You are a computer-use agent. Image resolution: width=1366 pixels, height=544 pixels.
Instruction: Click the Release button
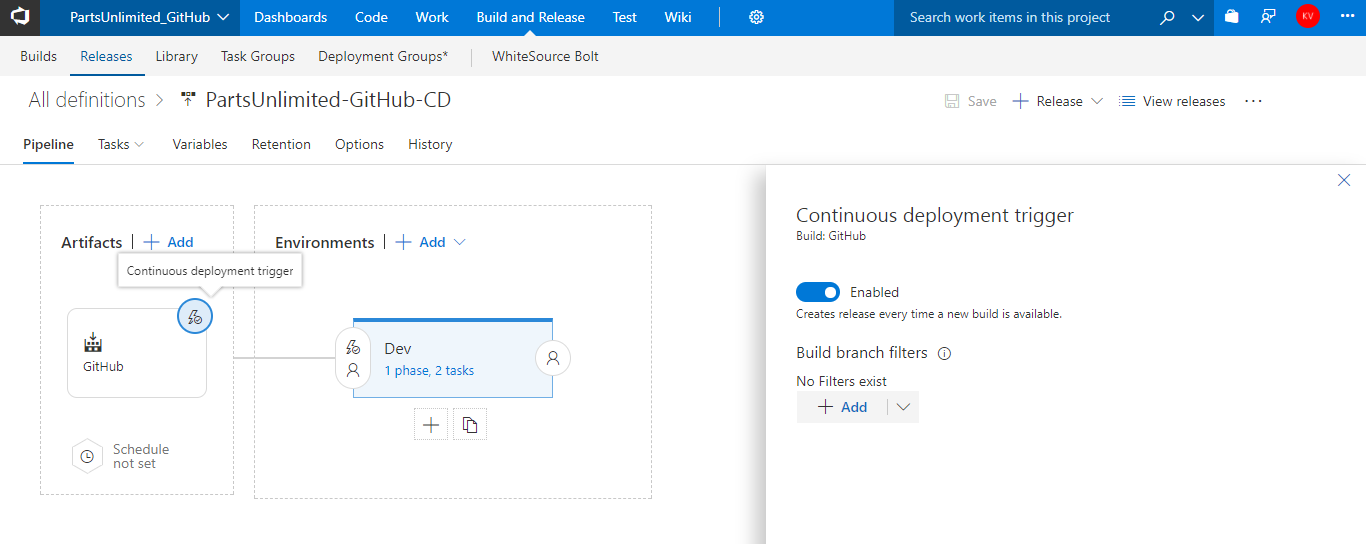pos(1048,101)
